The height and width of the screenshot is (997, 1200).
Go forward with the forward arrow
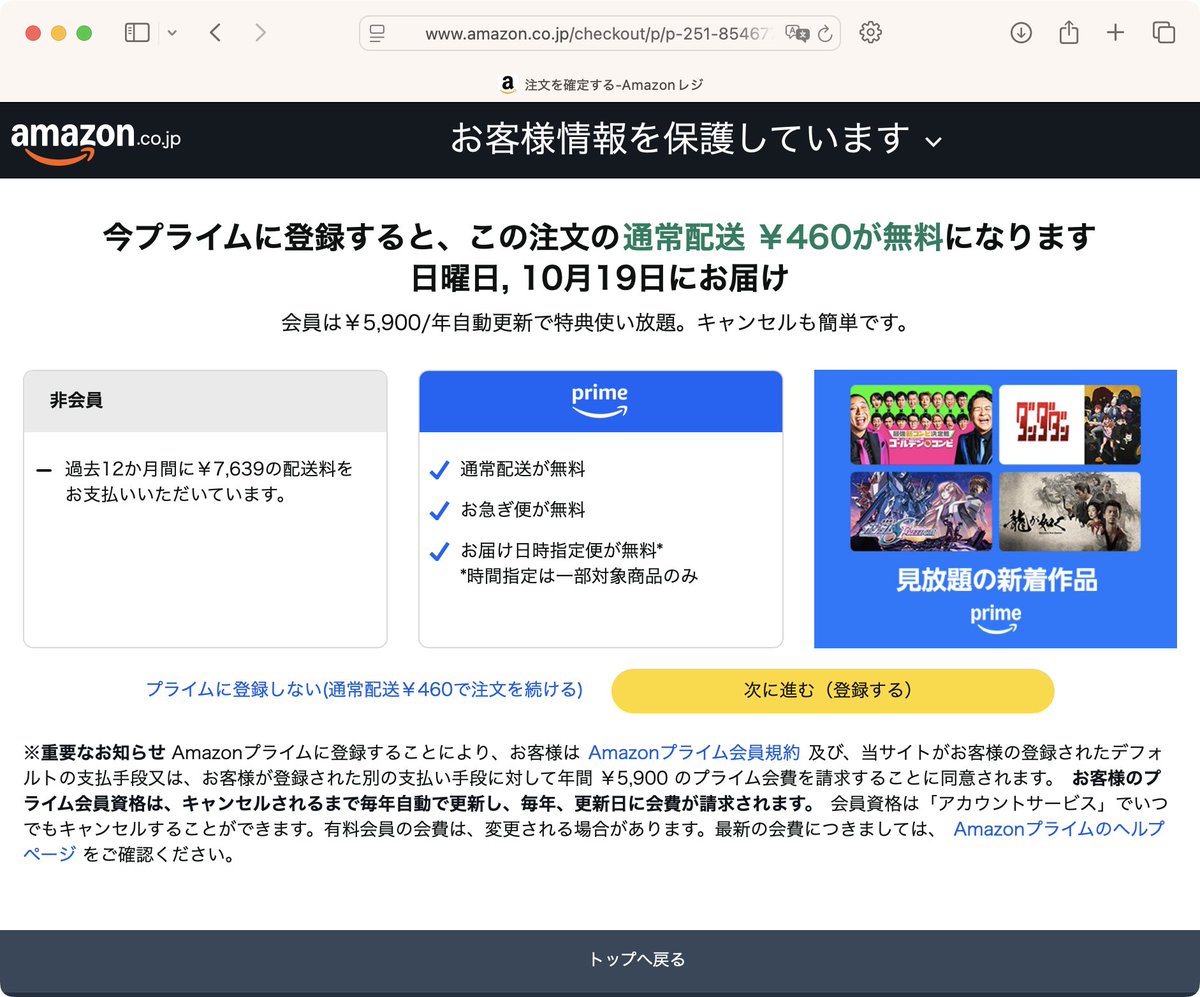[x=261, y=33]
